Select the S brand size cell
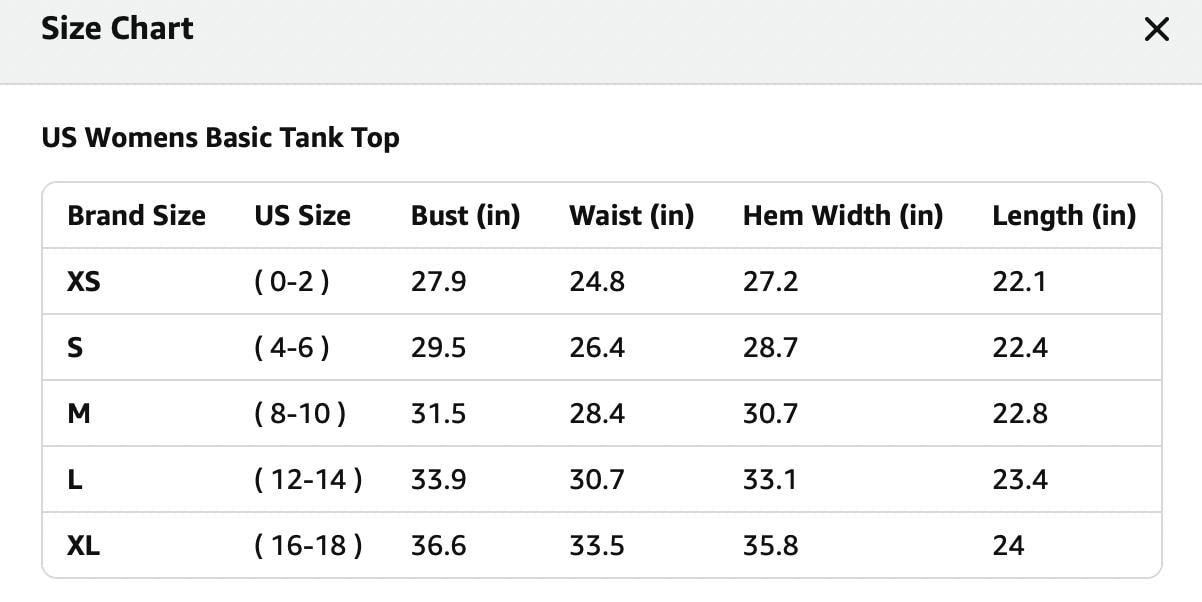The image size is (1202, 602). pyautogui.click(x=75, y=348)
